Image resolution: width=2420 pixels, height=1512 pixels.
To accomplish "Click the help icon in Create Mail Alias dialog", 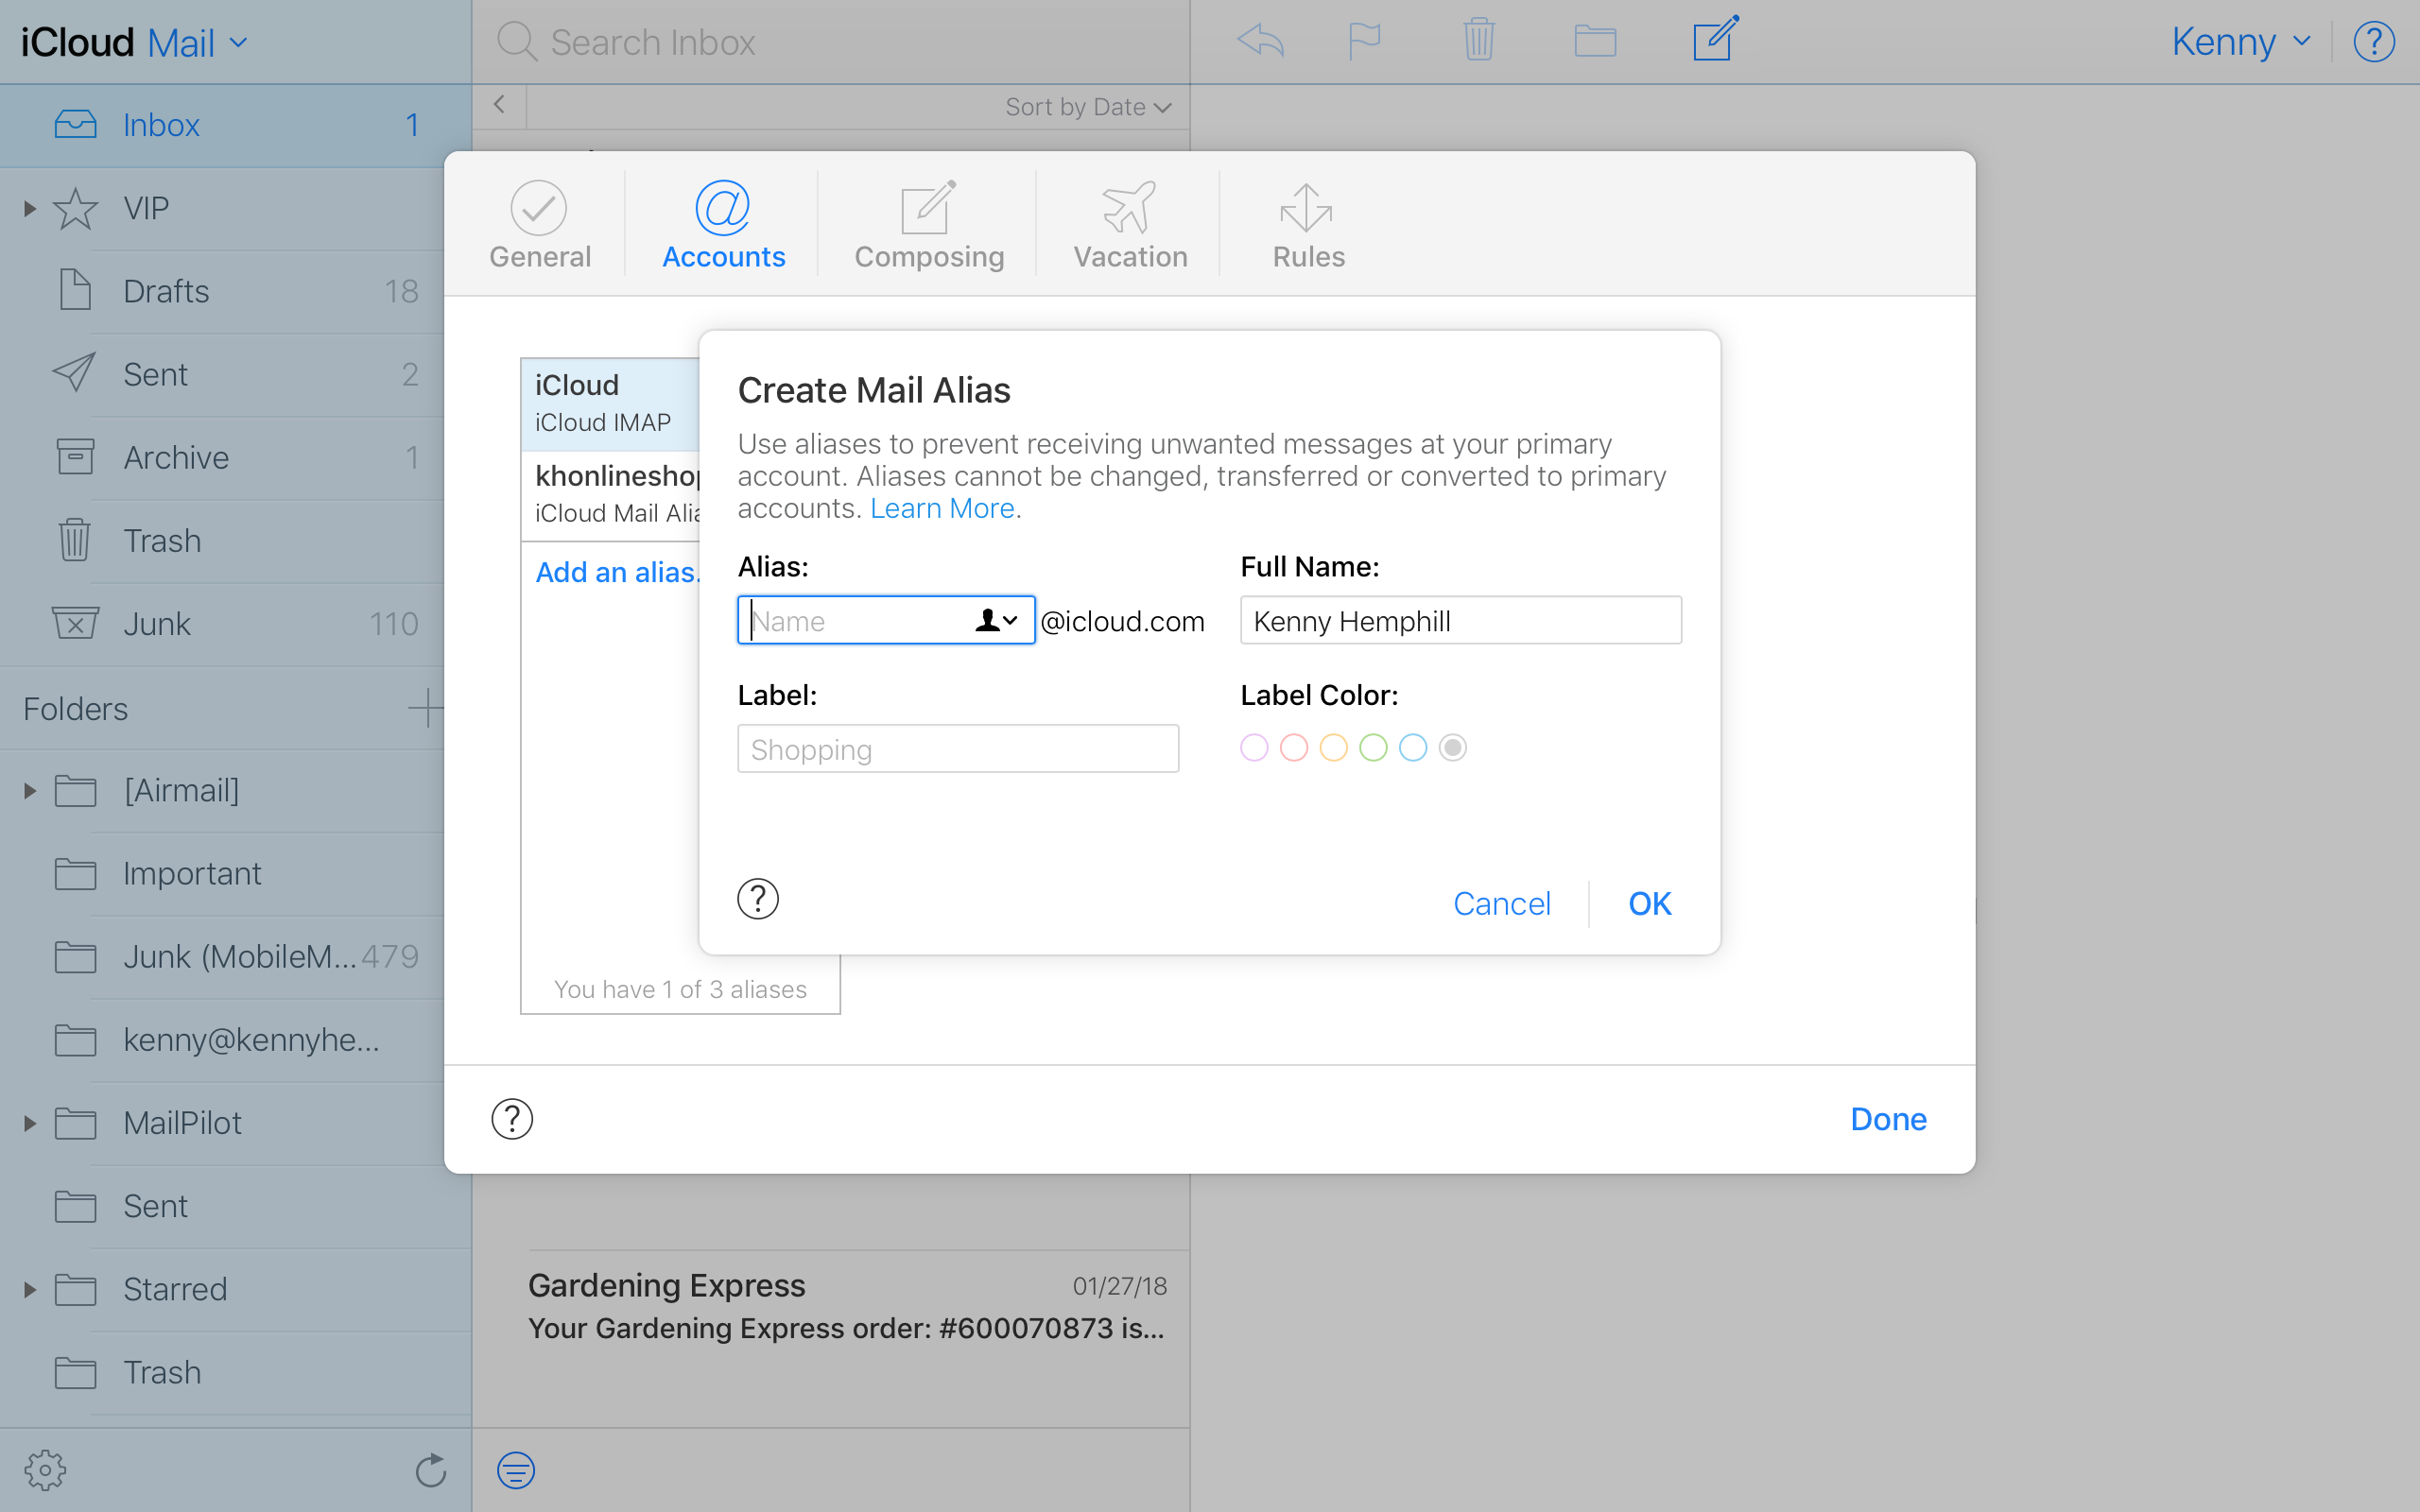I will coord(758,899).
